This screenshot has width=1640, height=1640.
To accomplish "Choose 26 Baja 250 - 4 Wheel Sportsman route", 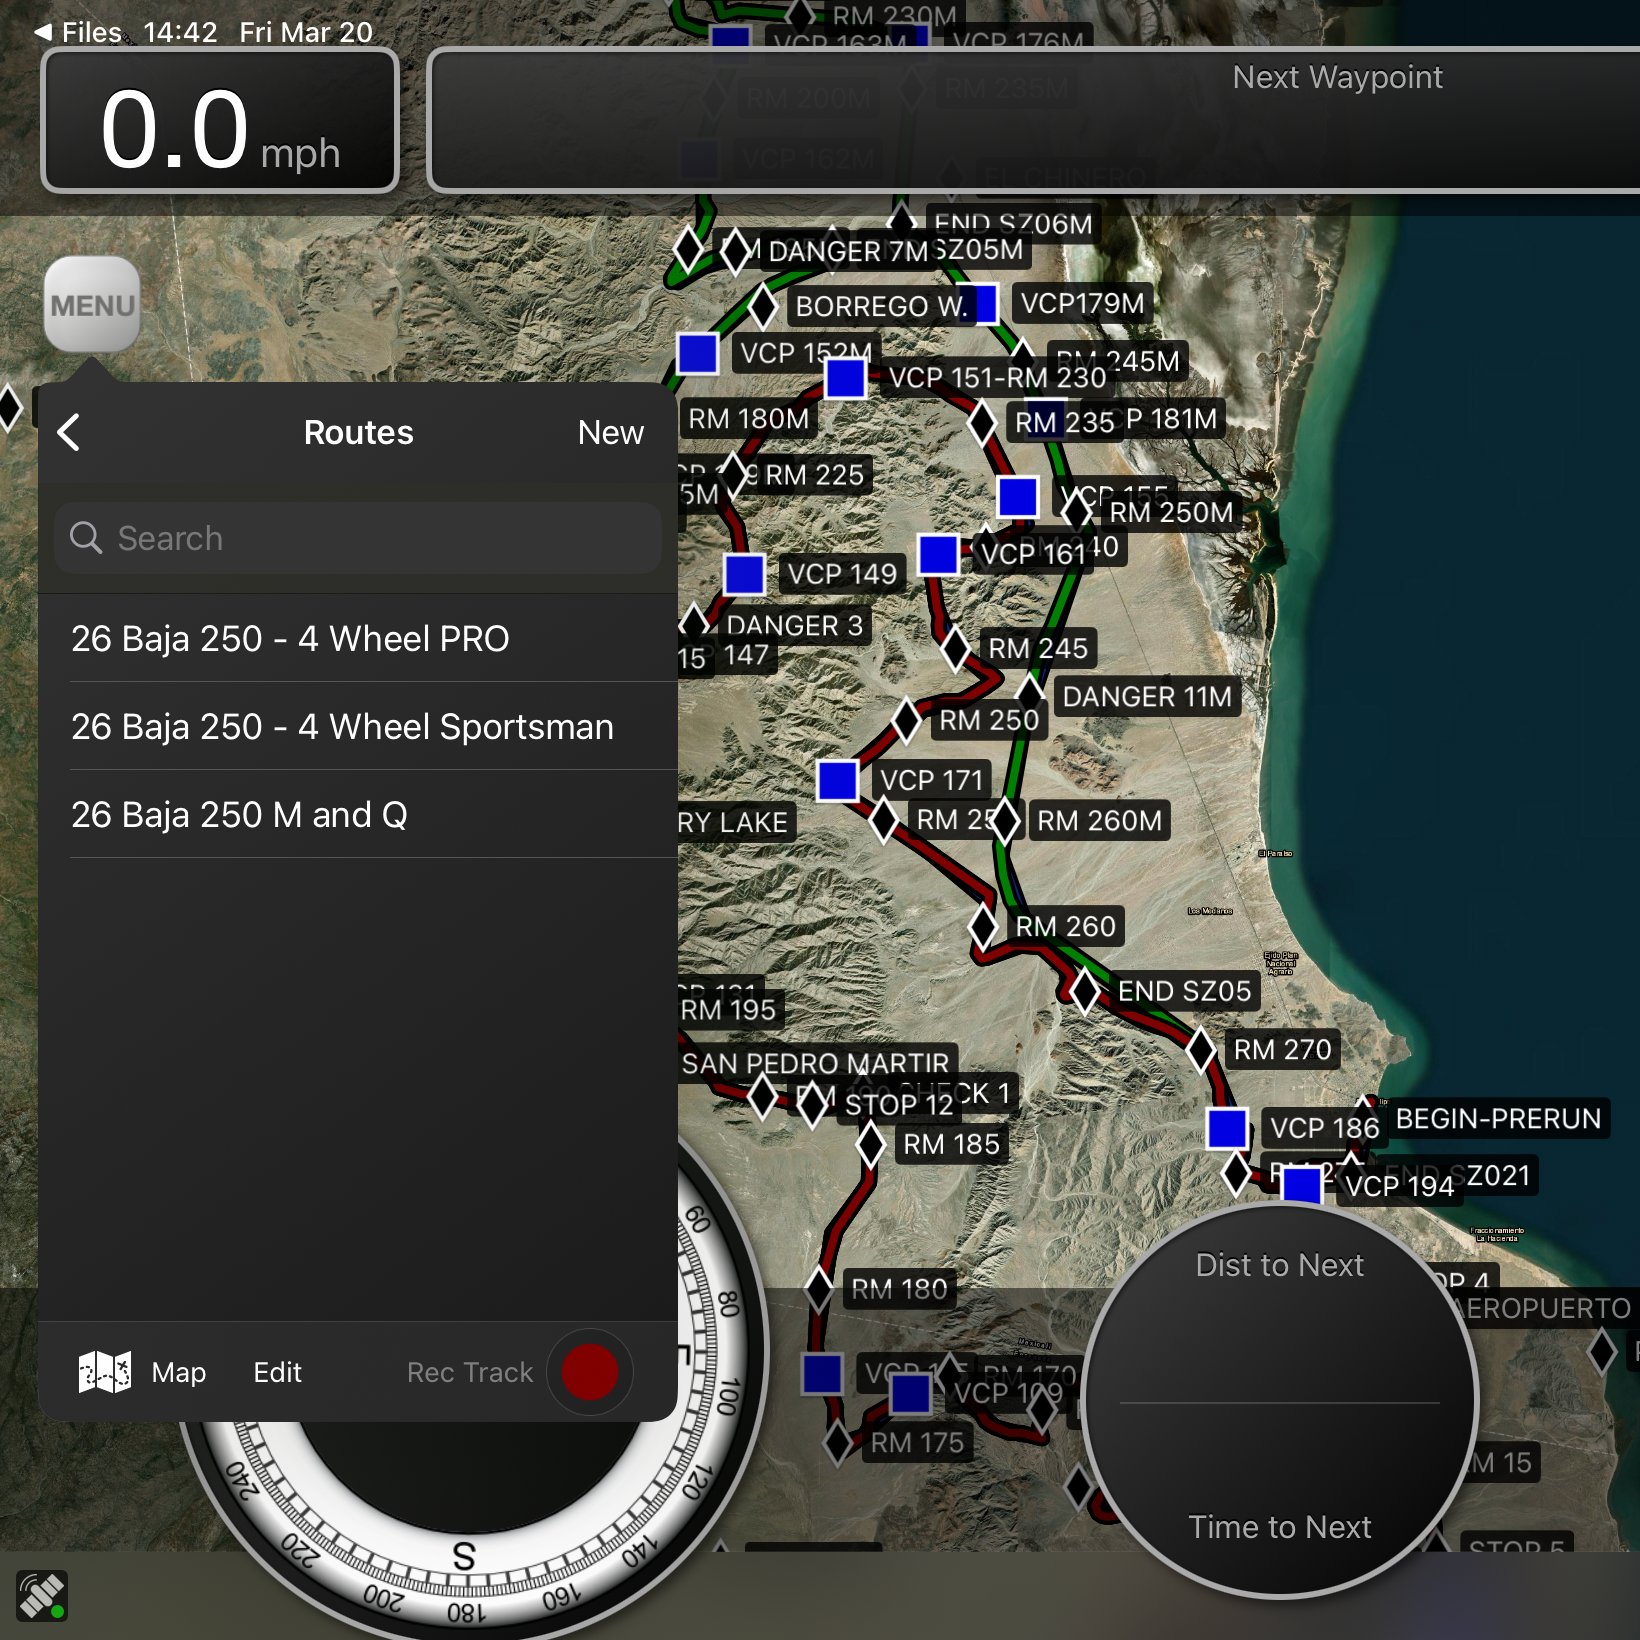I will tap(342, 726).
